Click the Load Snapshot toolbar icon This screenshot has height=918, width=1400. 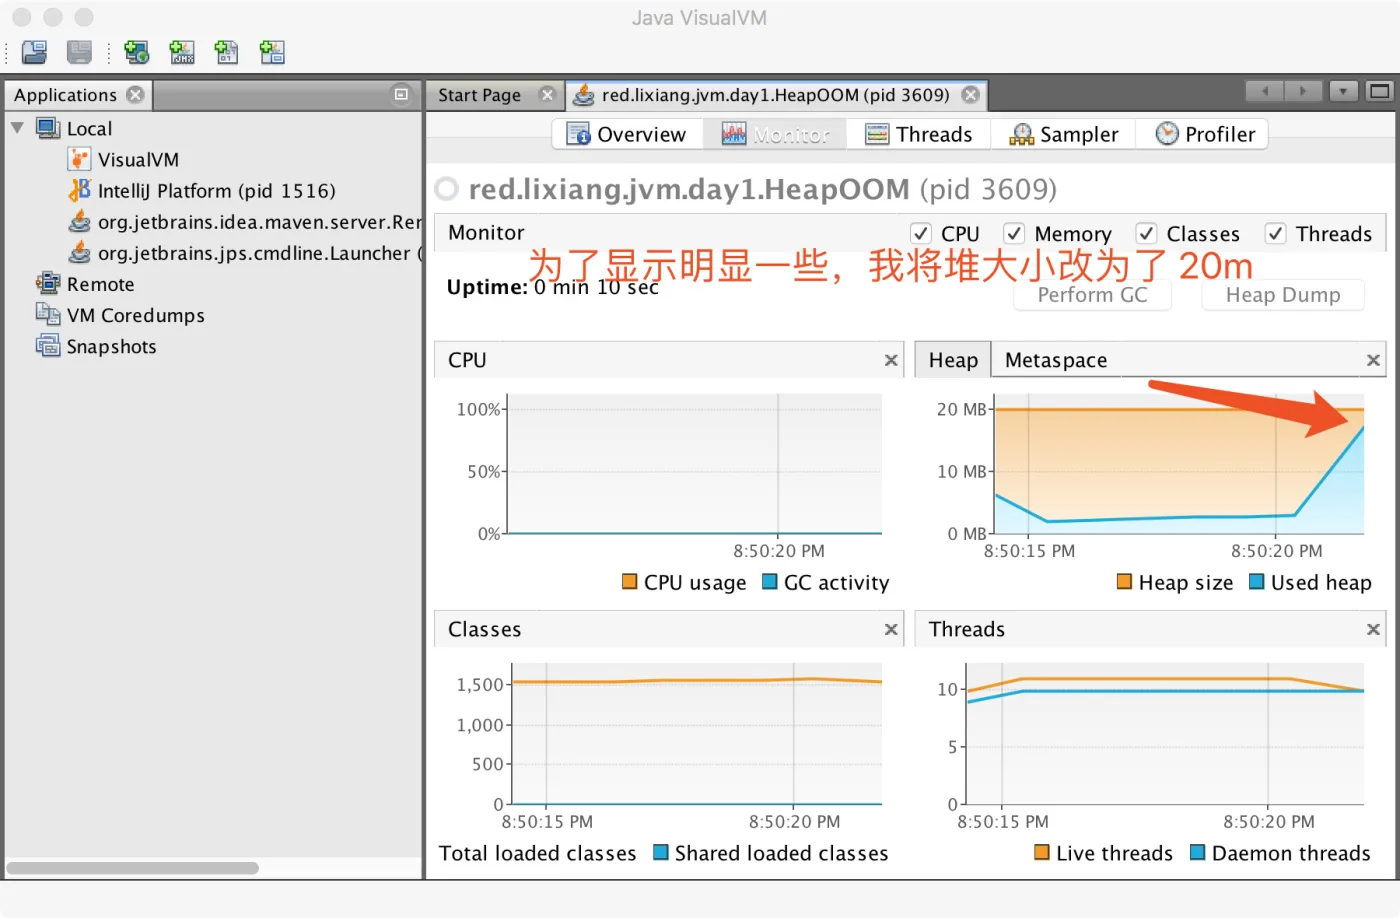point(35,52)
